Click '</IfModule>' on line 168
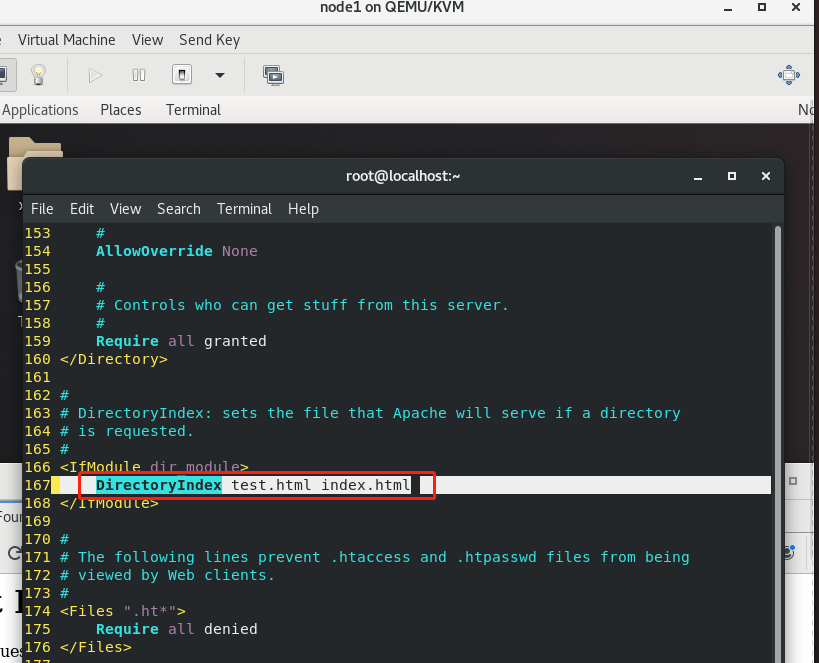 pyautogui.click(x=109, y=503)
